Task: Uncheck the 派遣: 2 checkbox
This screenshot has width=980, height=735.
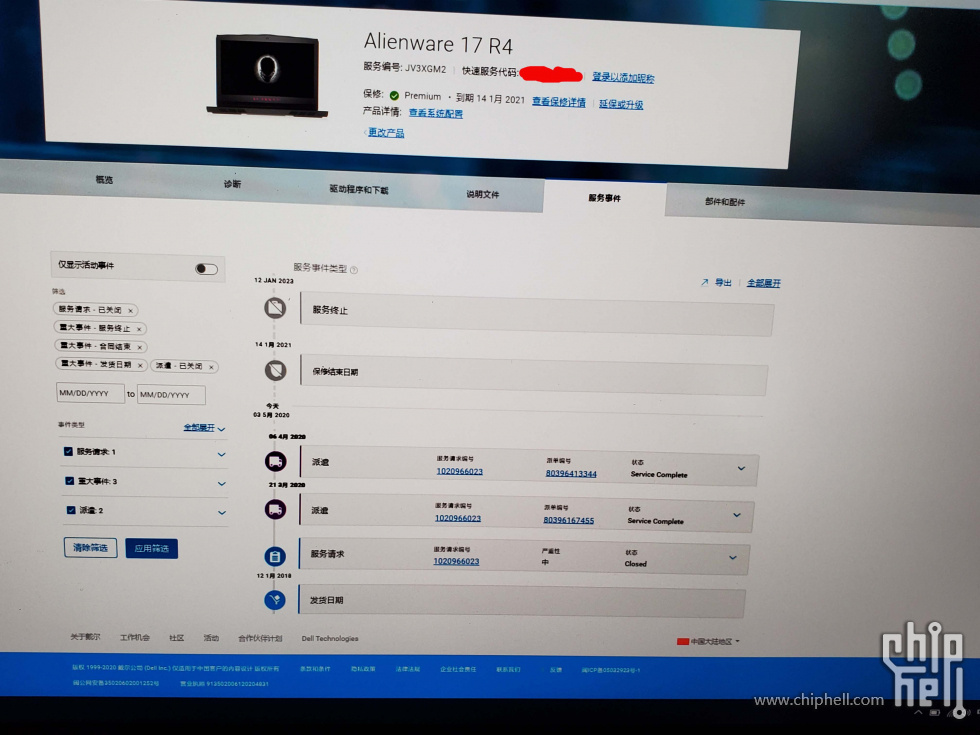Action: pyautogui.click(x=71, y=510)
